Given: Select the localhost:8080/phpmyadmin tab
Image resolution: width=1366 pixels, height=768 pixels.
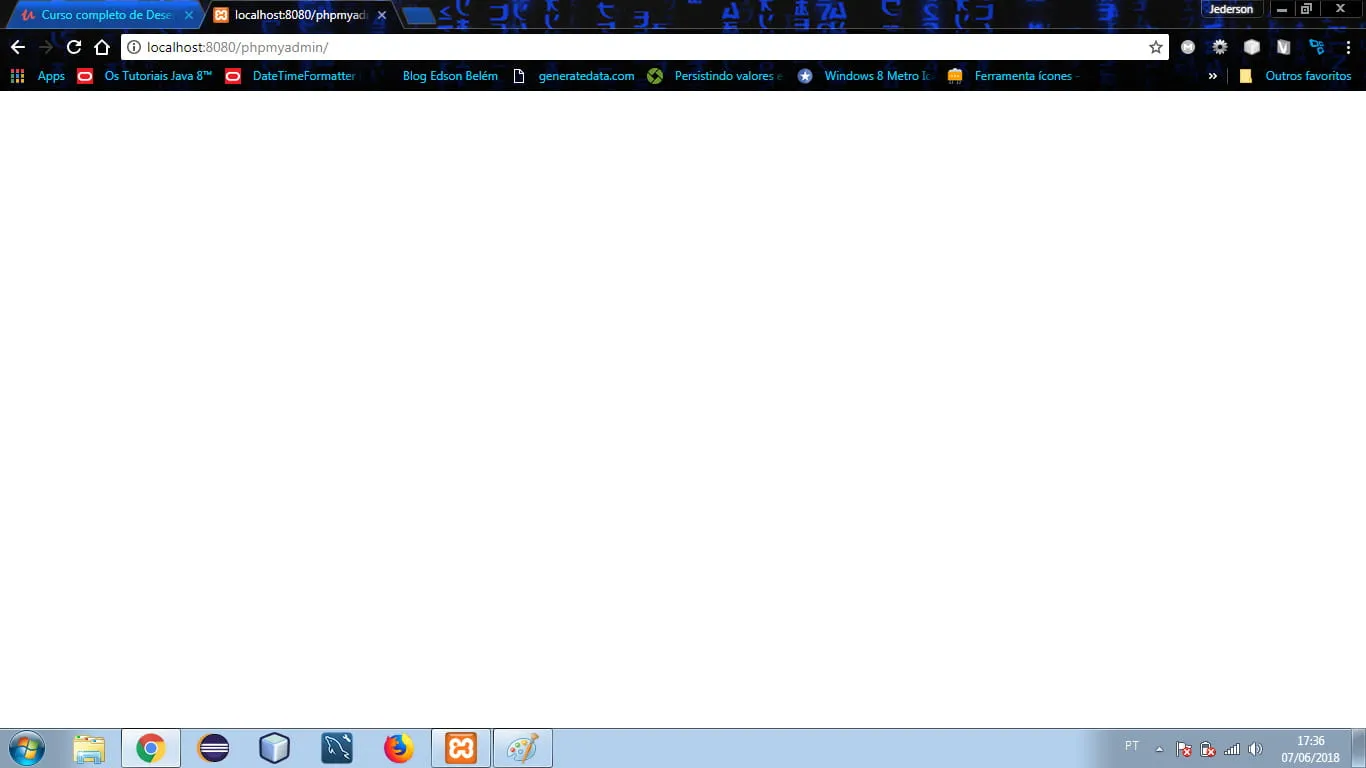Looking at the screenshot, I should pos(300,15).
